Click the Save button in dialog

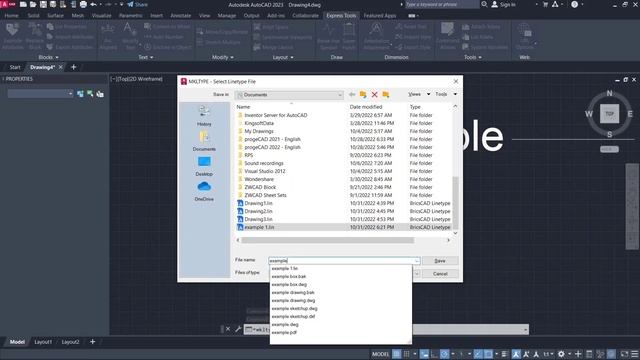point(440,260)
